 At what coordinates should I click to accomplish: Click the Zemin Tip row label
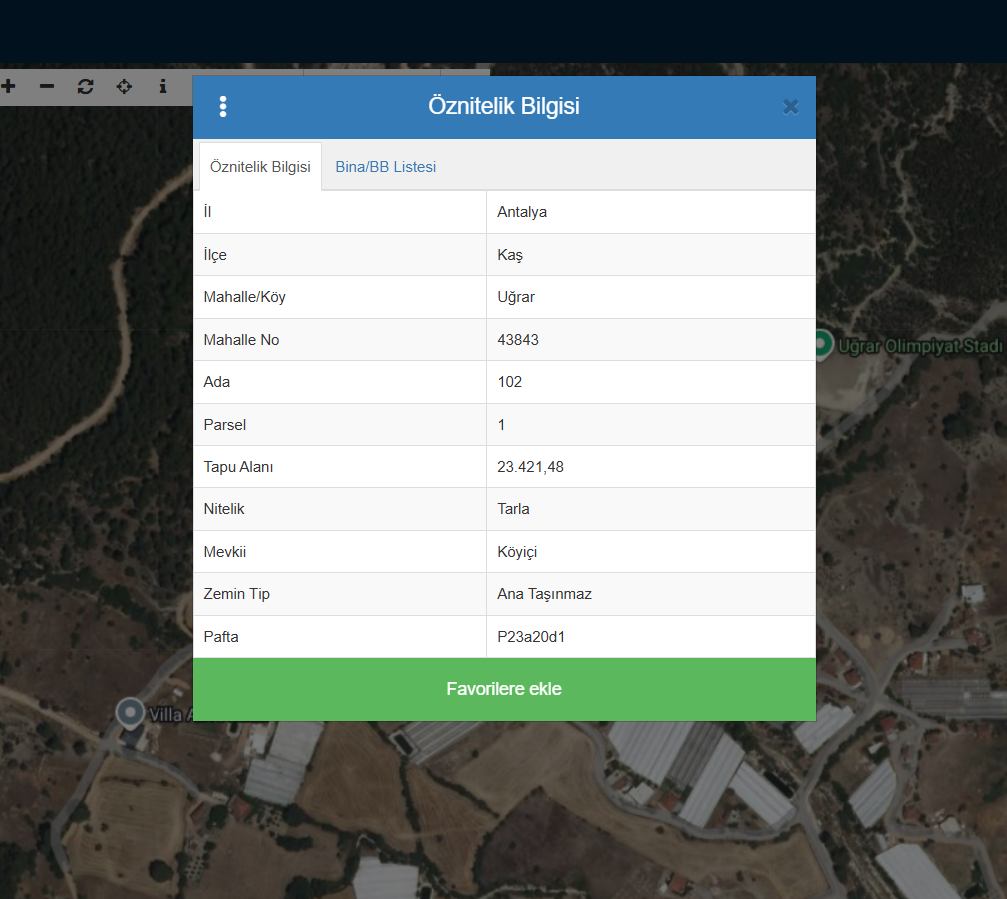pyautogui.click(x=236, y=594)
